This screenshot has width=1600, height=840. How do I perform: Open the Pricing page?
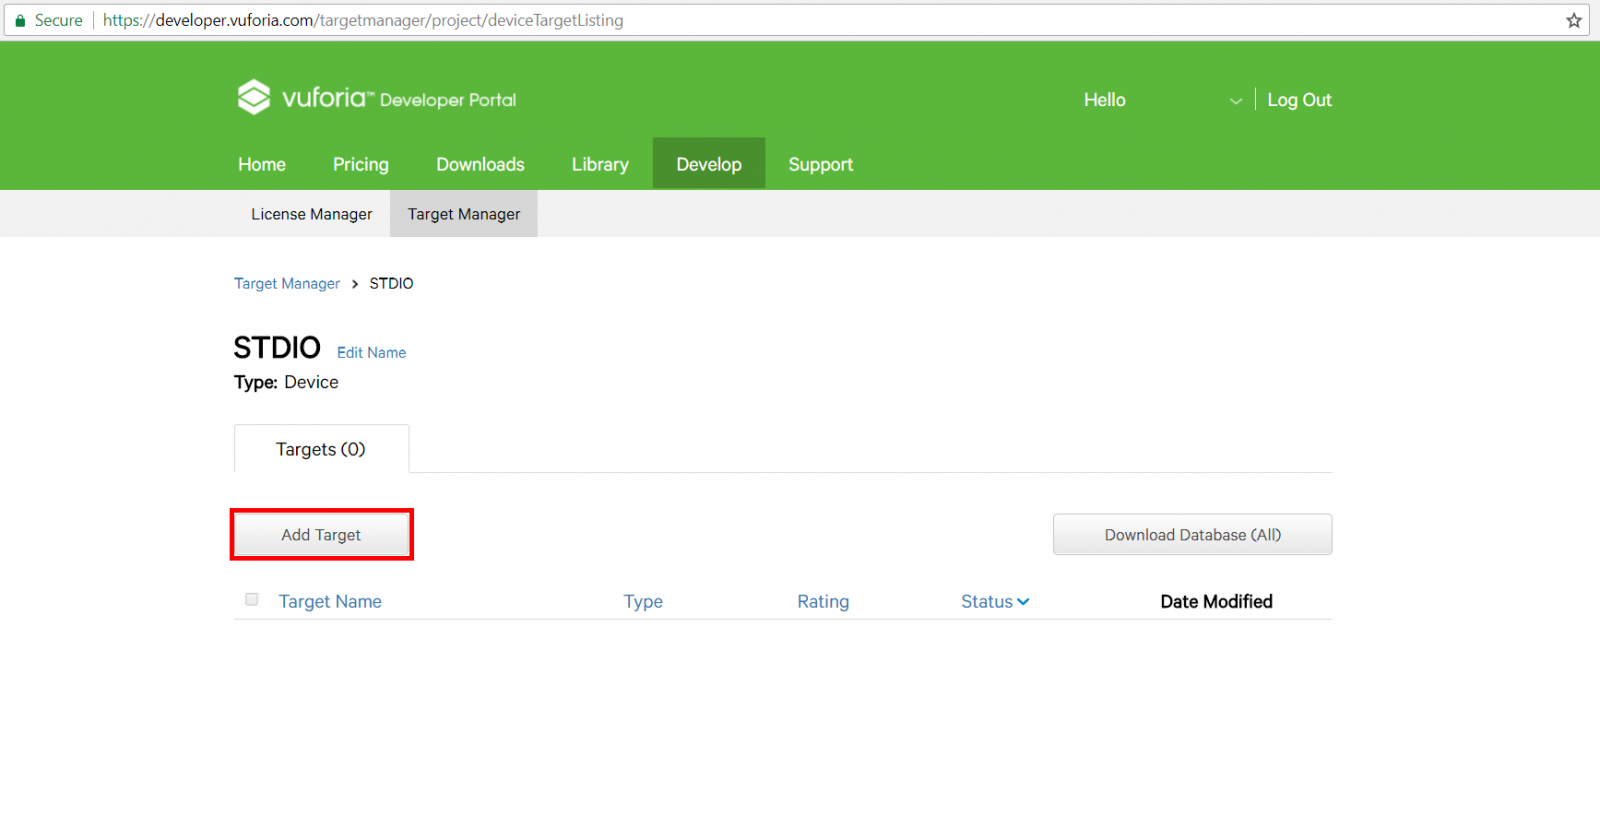361,164
